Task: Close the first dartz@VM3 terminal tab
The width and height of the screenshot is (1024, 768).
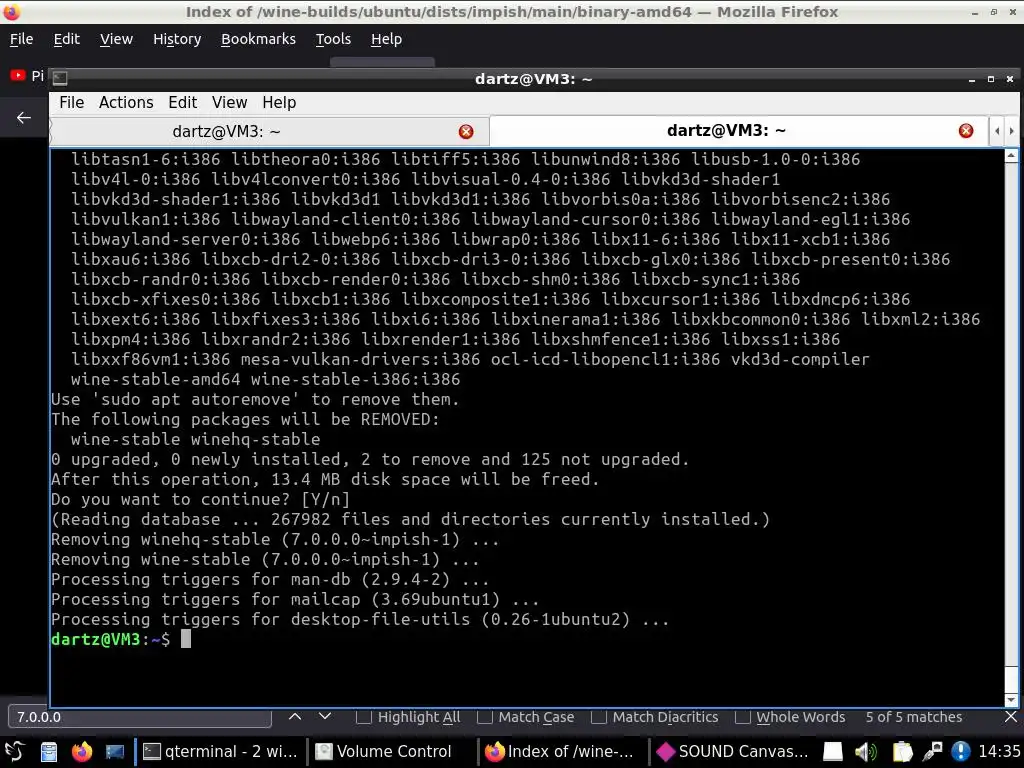Action: [x=466, y=132]
